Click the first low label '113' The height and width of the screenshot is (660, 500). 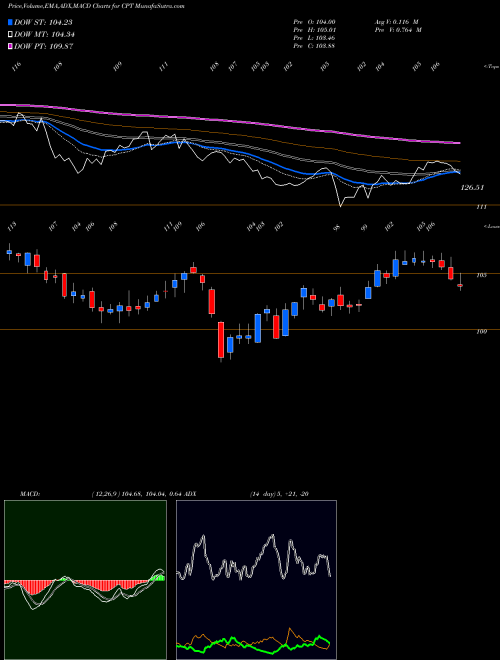pos(12,226)
